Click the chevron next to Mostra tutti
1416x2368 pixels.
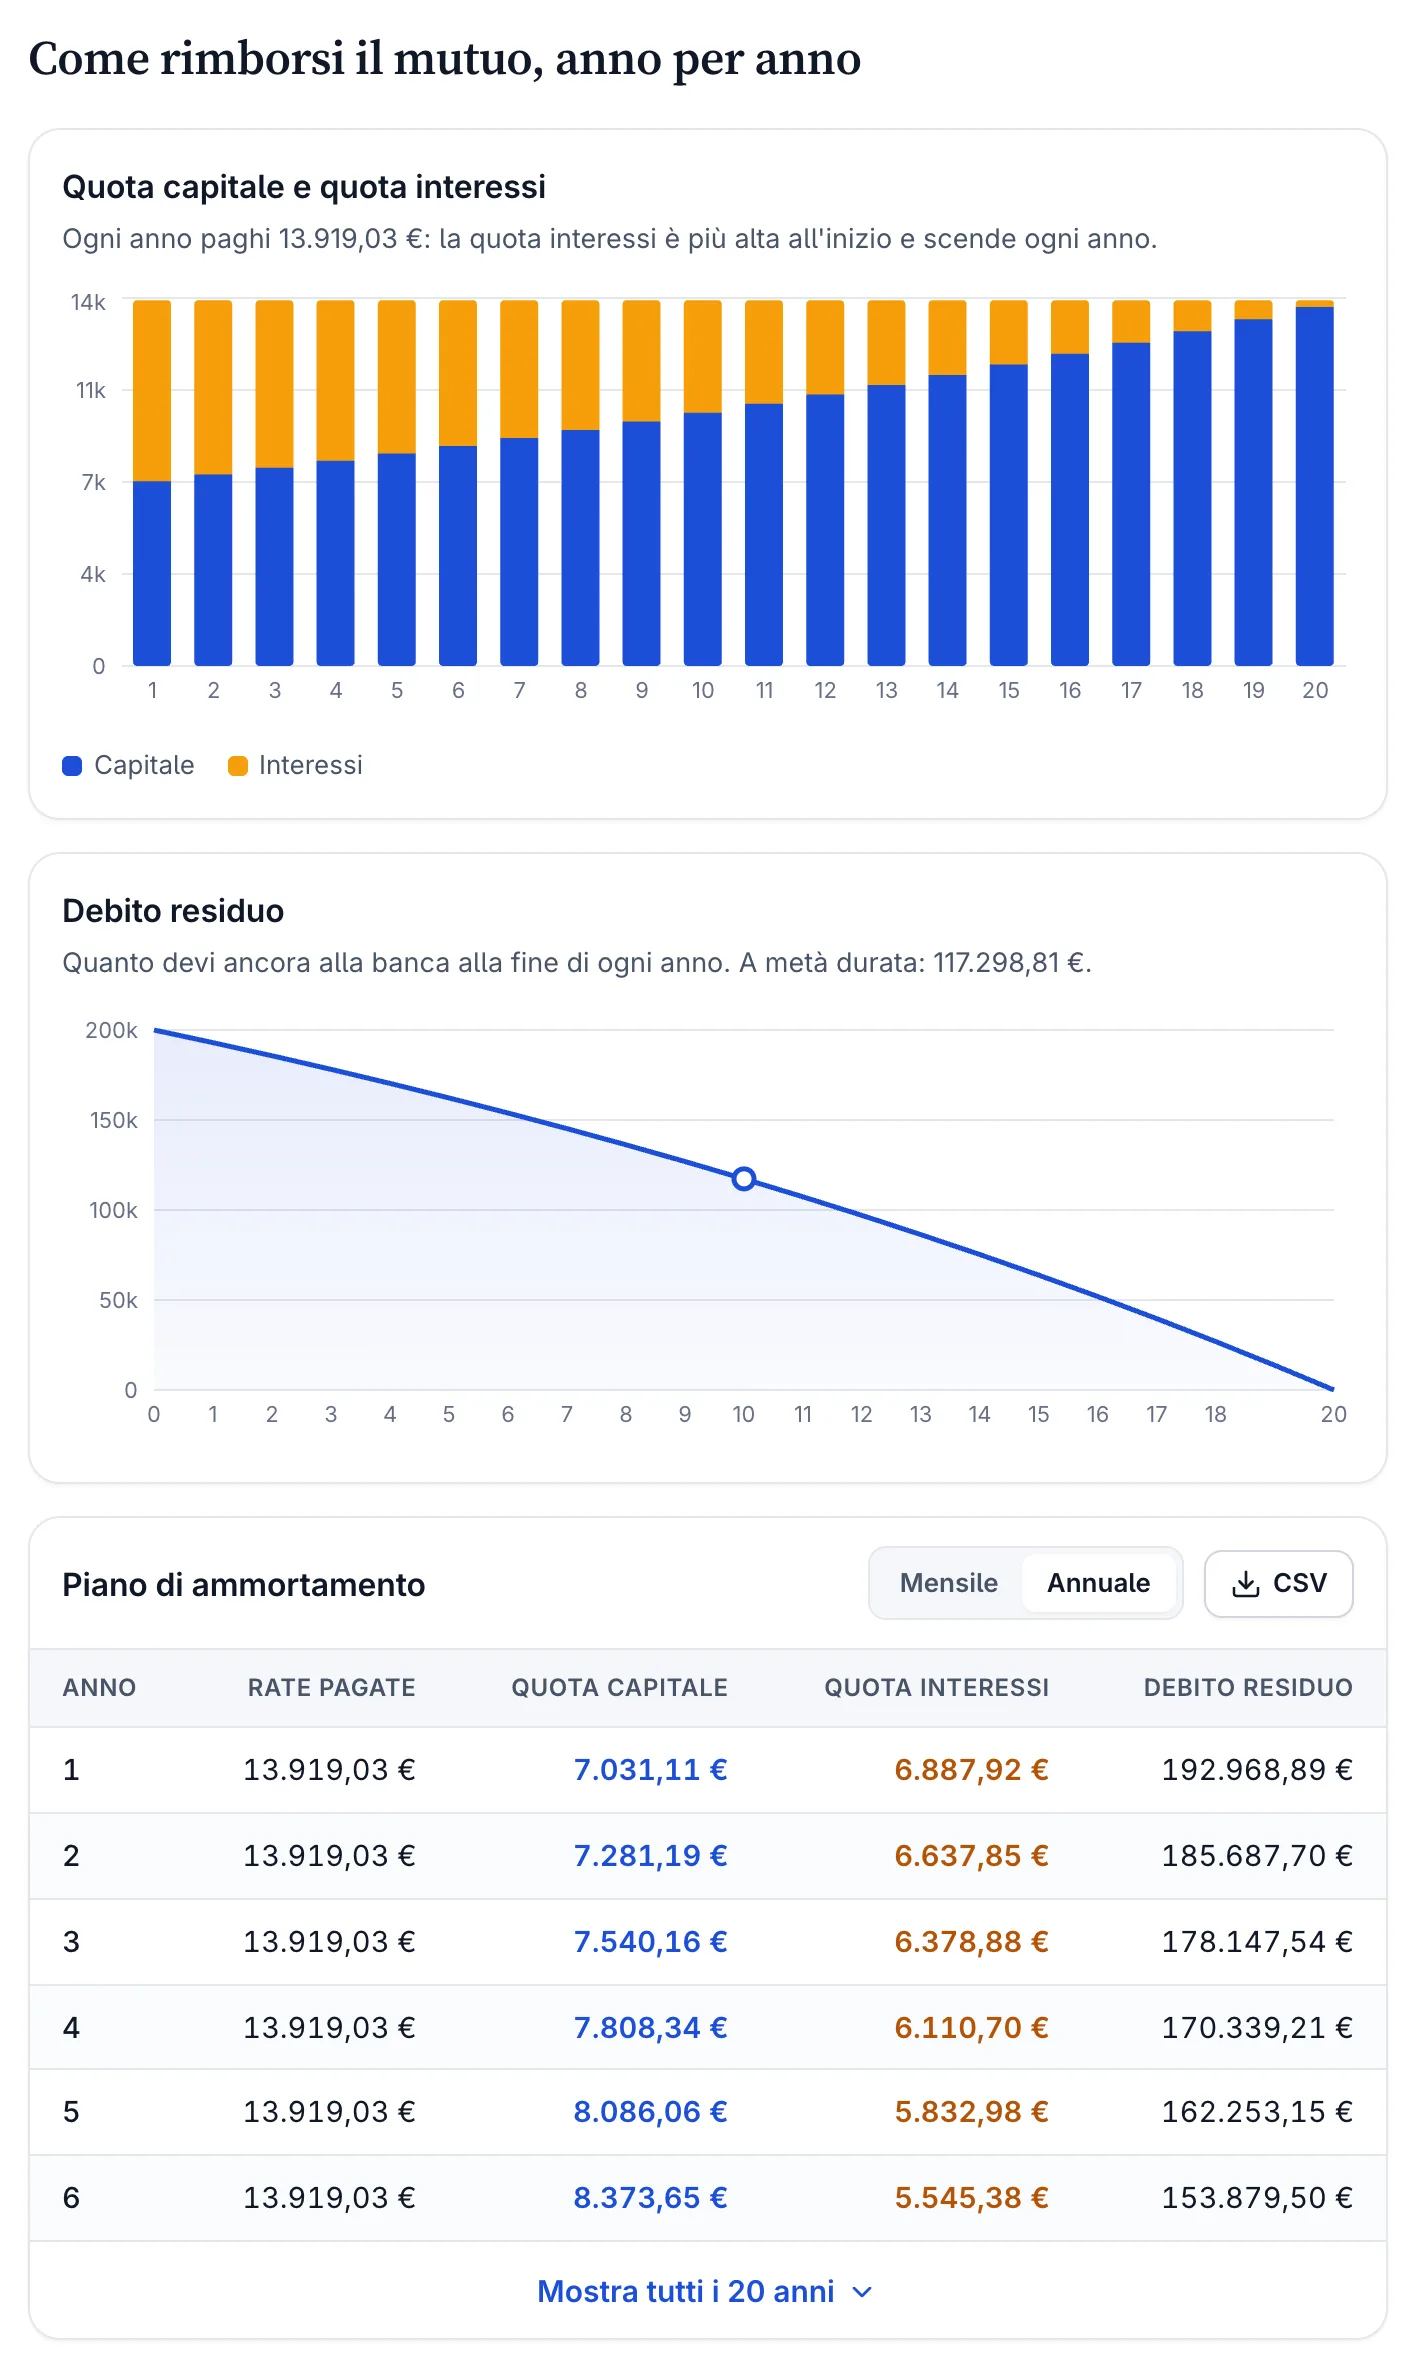[862, 2292]
